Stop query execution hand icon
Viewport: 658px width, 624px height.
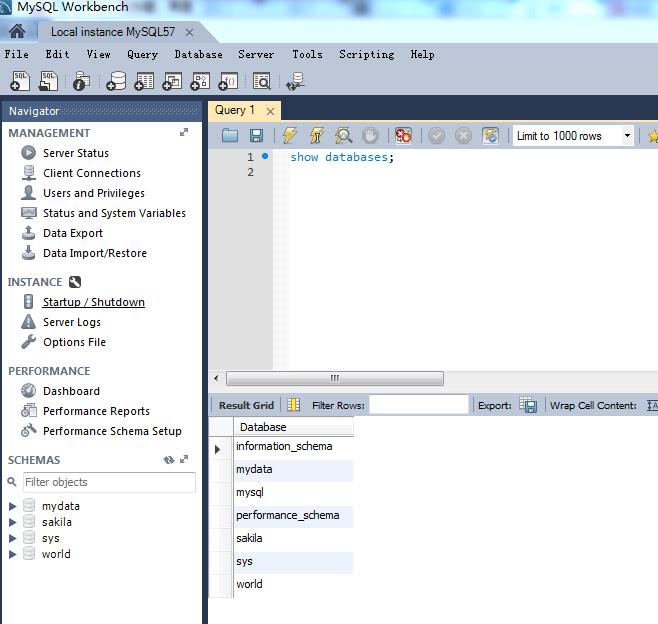click(370, 136)
